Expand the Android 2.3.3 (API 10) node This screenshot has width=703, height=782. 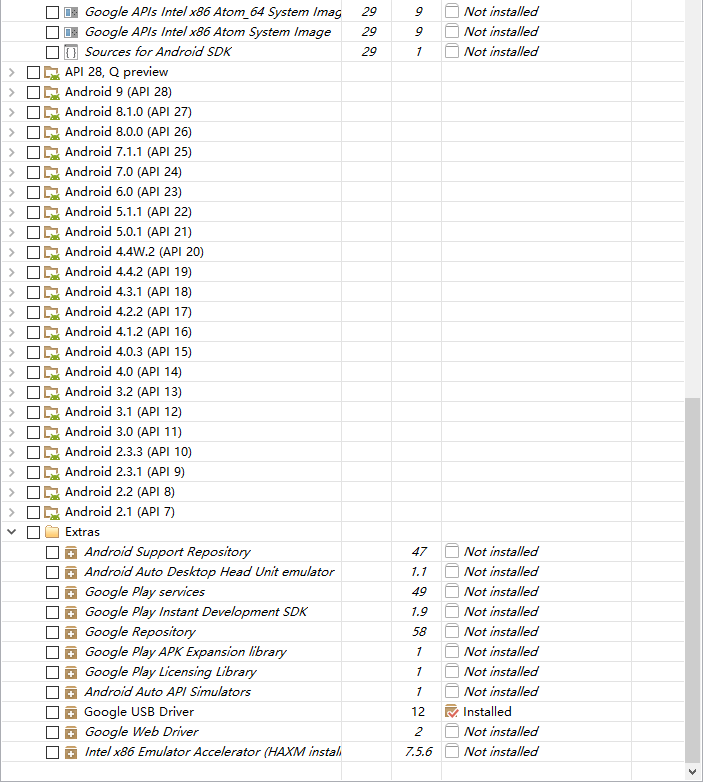point(11,452)
